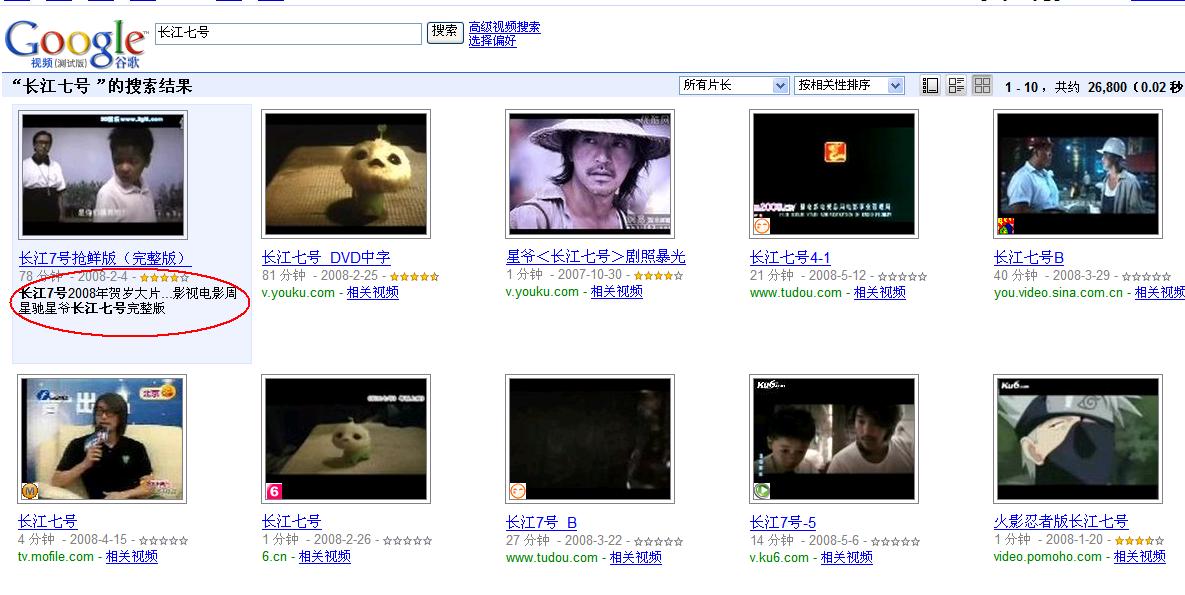Screen dimensions: 1185x595
Task: Open video titled 长江7号抢鲜版（完整版）
Action: 104,258
